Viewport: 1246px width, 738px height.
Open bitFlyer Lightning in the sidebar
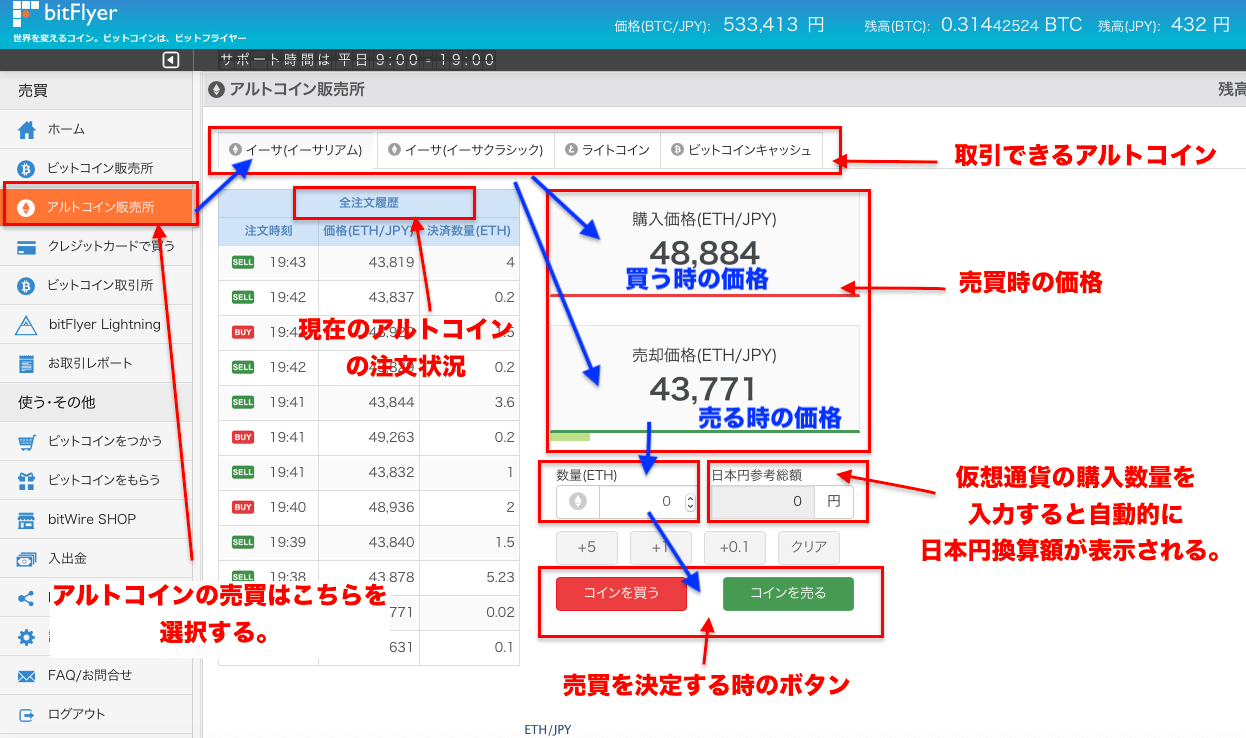pos(95,325)
